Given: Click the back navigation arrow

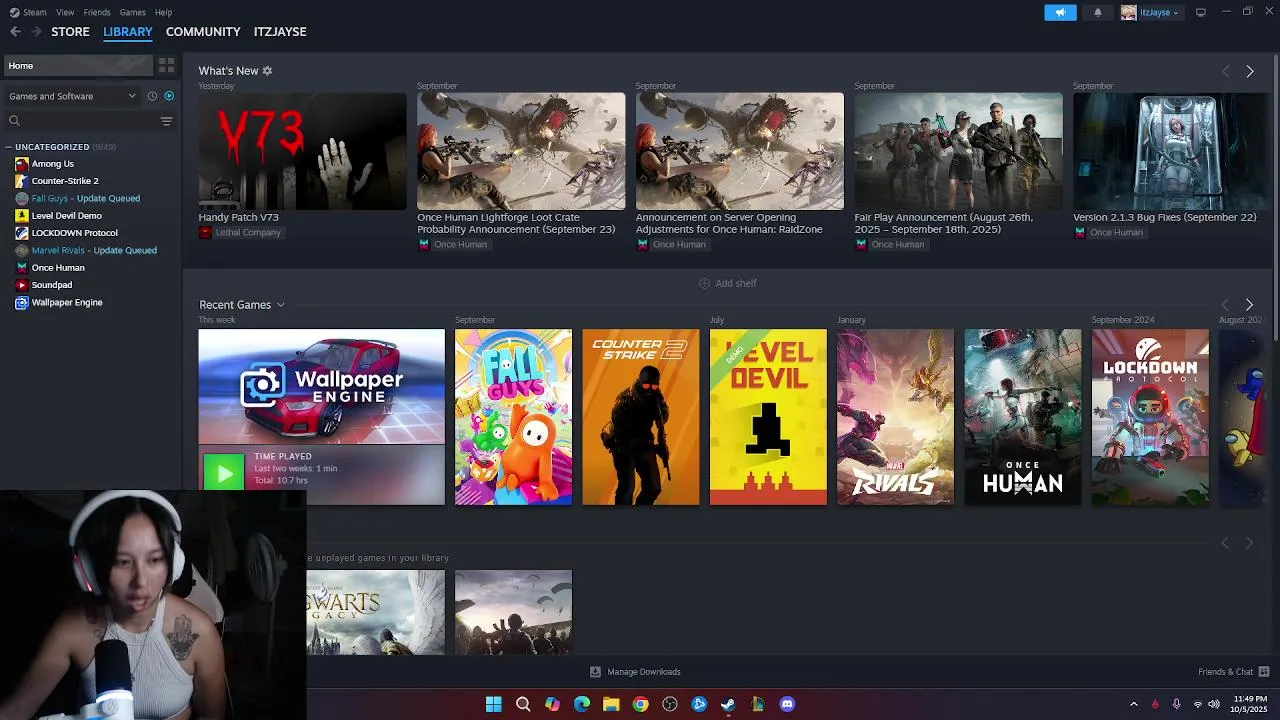Looking at the screenshot, I should (x=15, y=32).
